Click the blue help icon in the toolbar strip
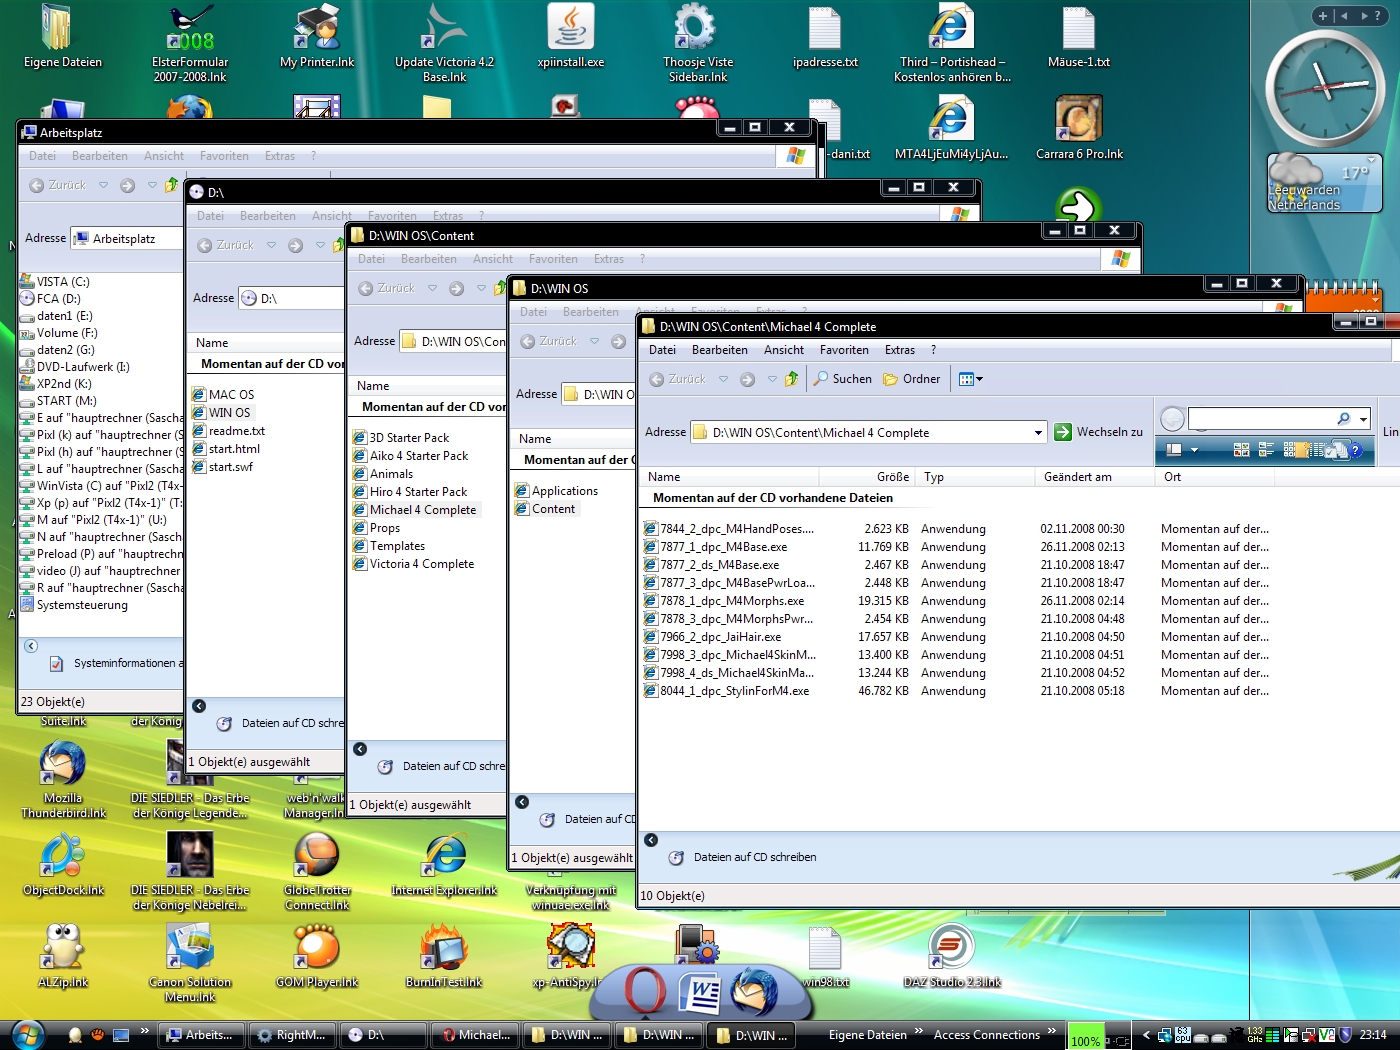The height and width of the screenshot is (1050, 1400). coord(1355,450)
